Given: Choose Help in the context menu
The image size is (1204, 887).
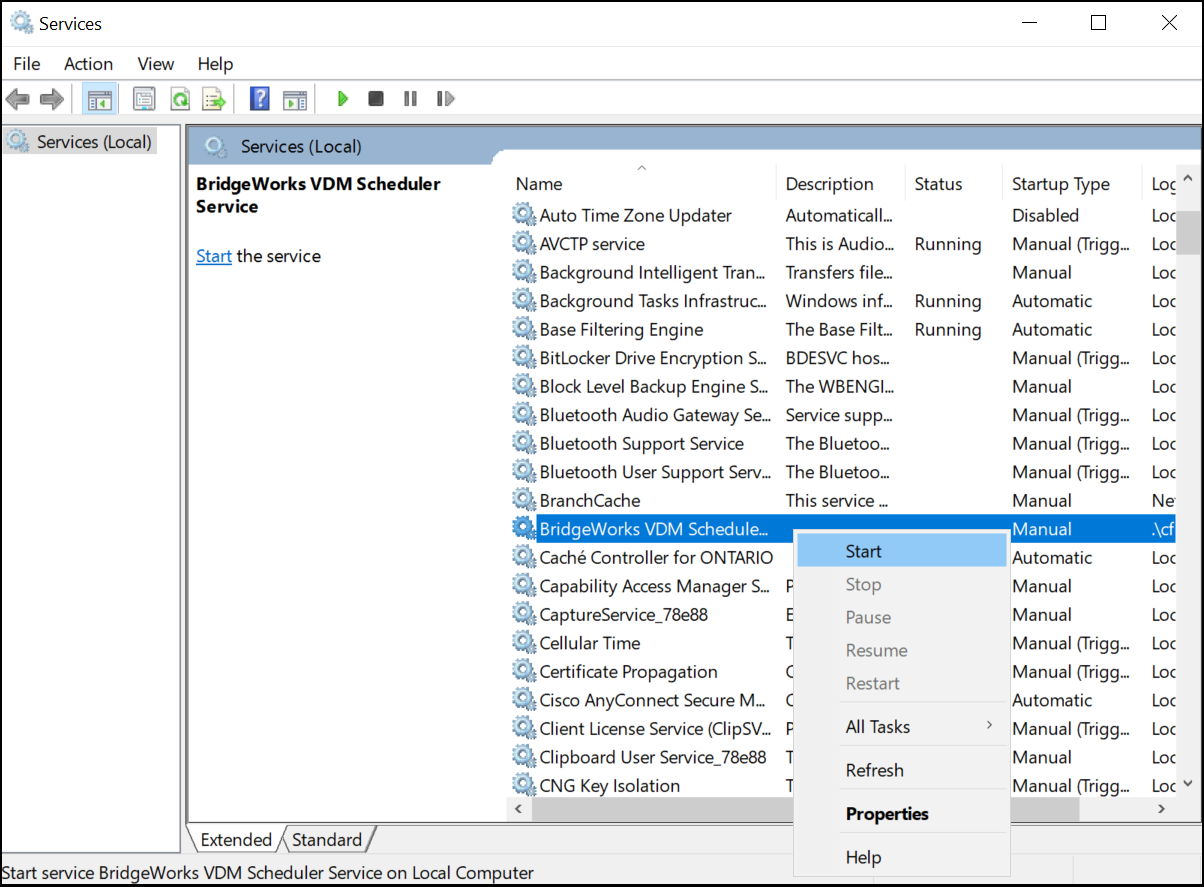Looking at the screenshot, I should (x=902, y=857).
